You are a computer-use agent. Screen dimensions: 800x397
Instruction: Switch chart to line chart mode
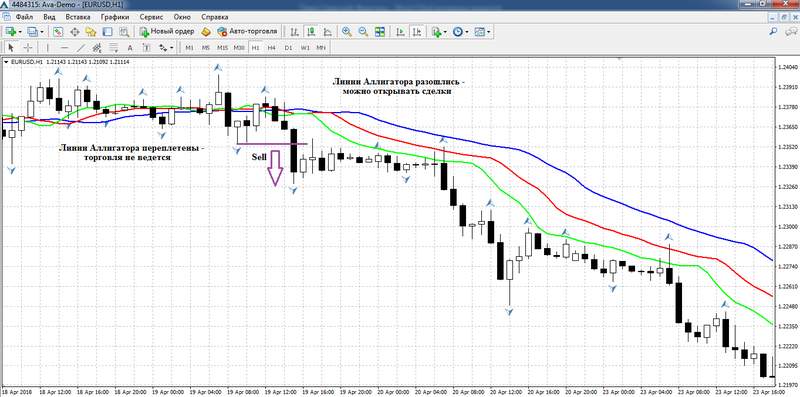click(x=327, y=32)
